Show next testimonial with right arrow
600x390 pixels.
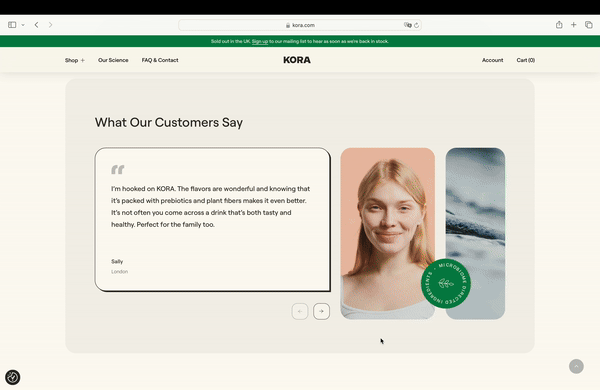(321, 312)
